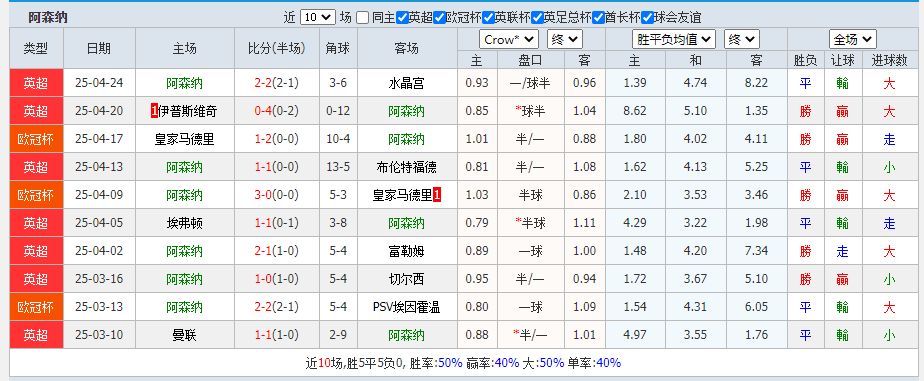Open the 曼联 team link

point(184,335)
